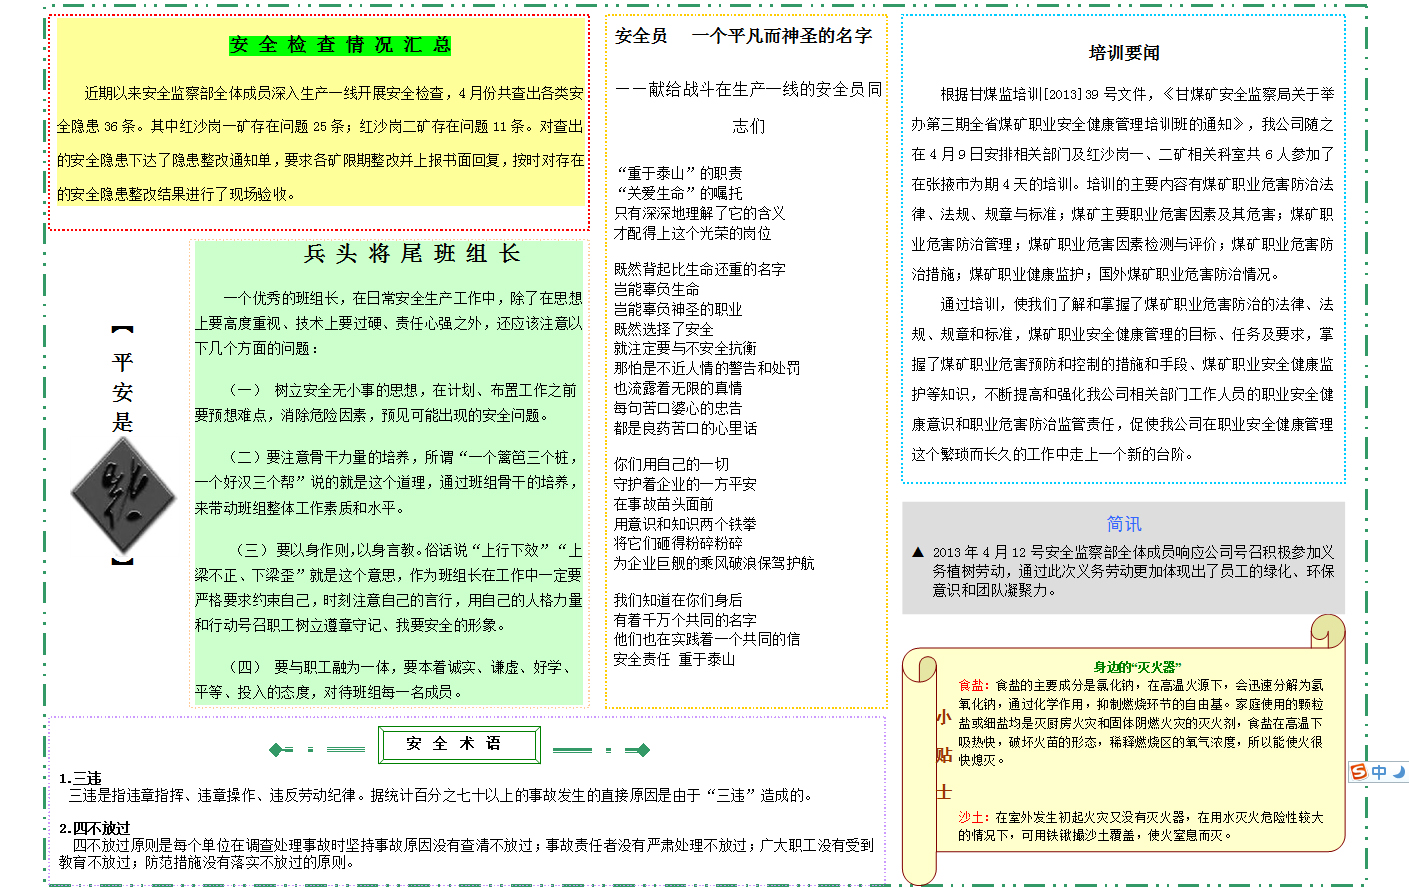The width and height of the screenshot is (1409, 888).
Task: Click the black triangle bullet in 简讯
Action: pyautogui.click(x=918, y=552)
